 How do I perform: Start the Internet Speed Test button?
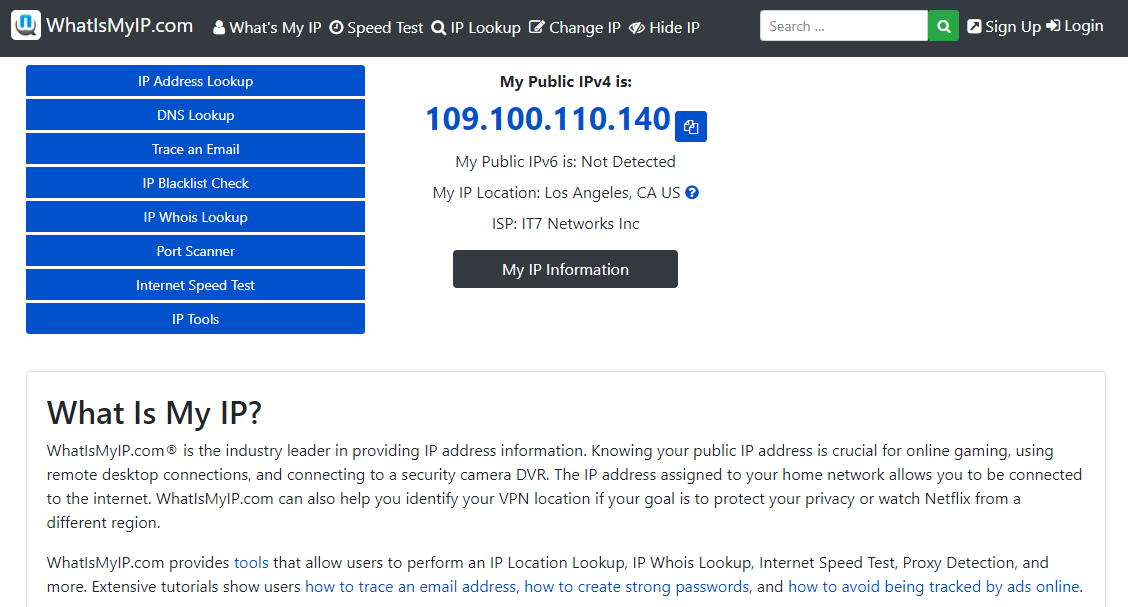coord(196,285)
